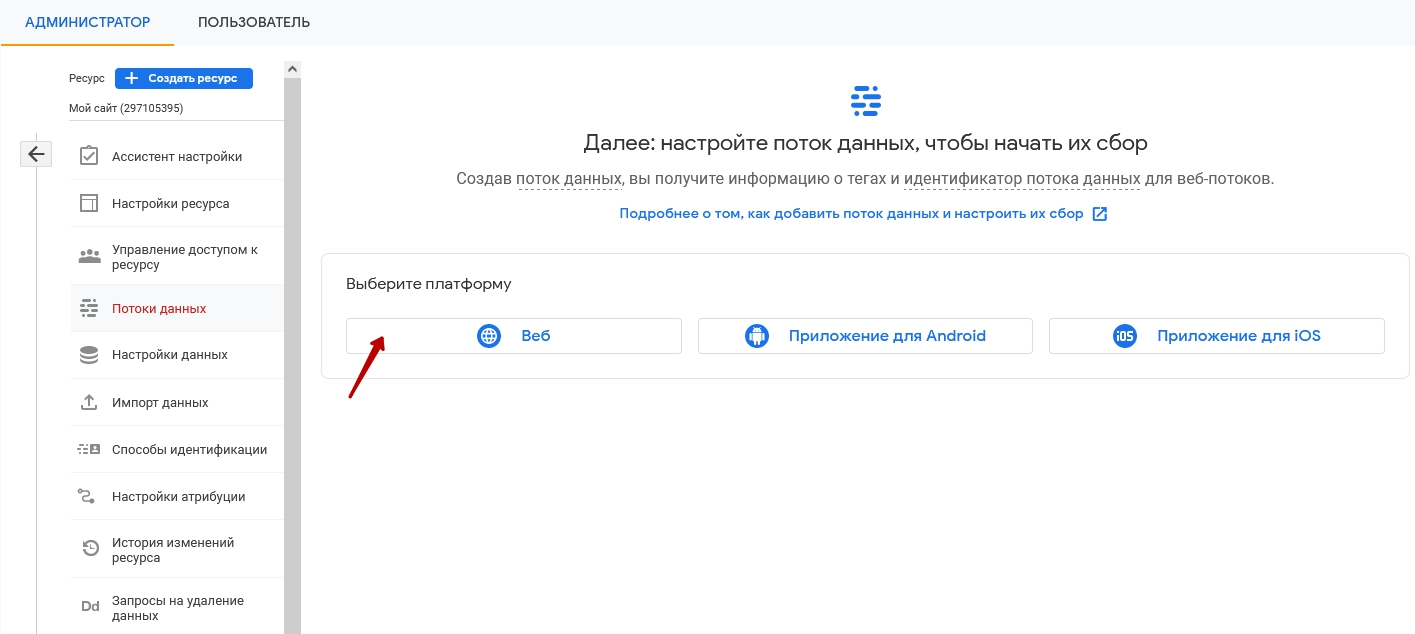Click the upload icon for Импорт данных
This screenshot has width=1415, height=634.
click(89, 402)
